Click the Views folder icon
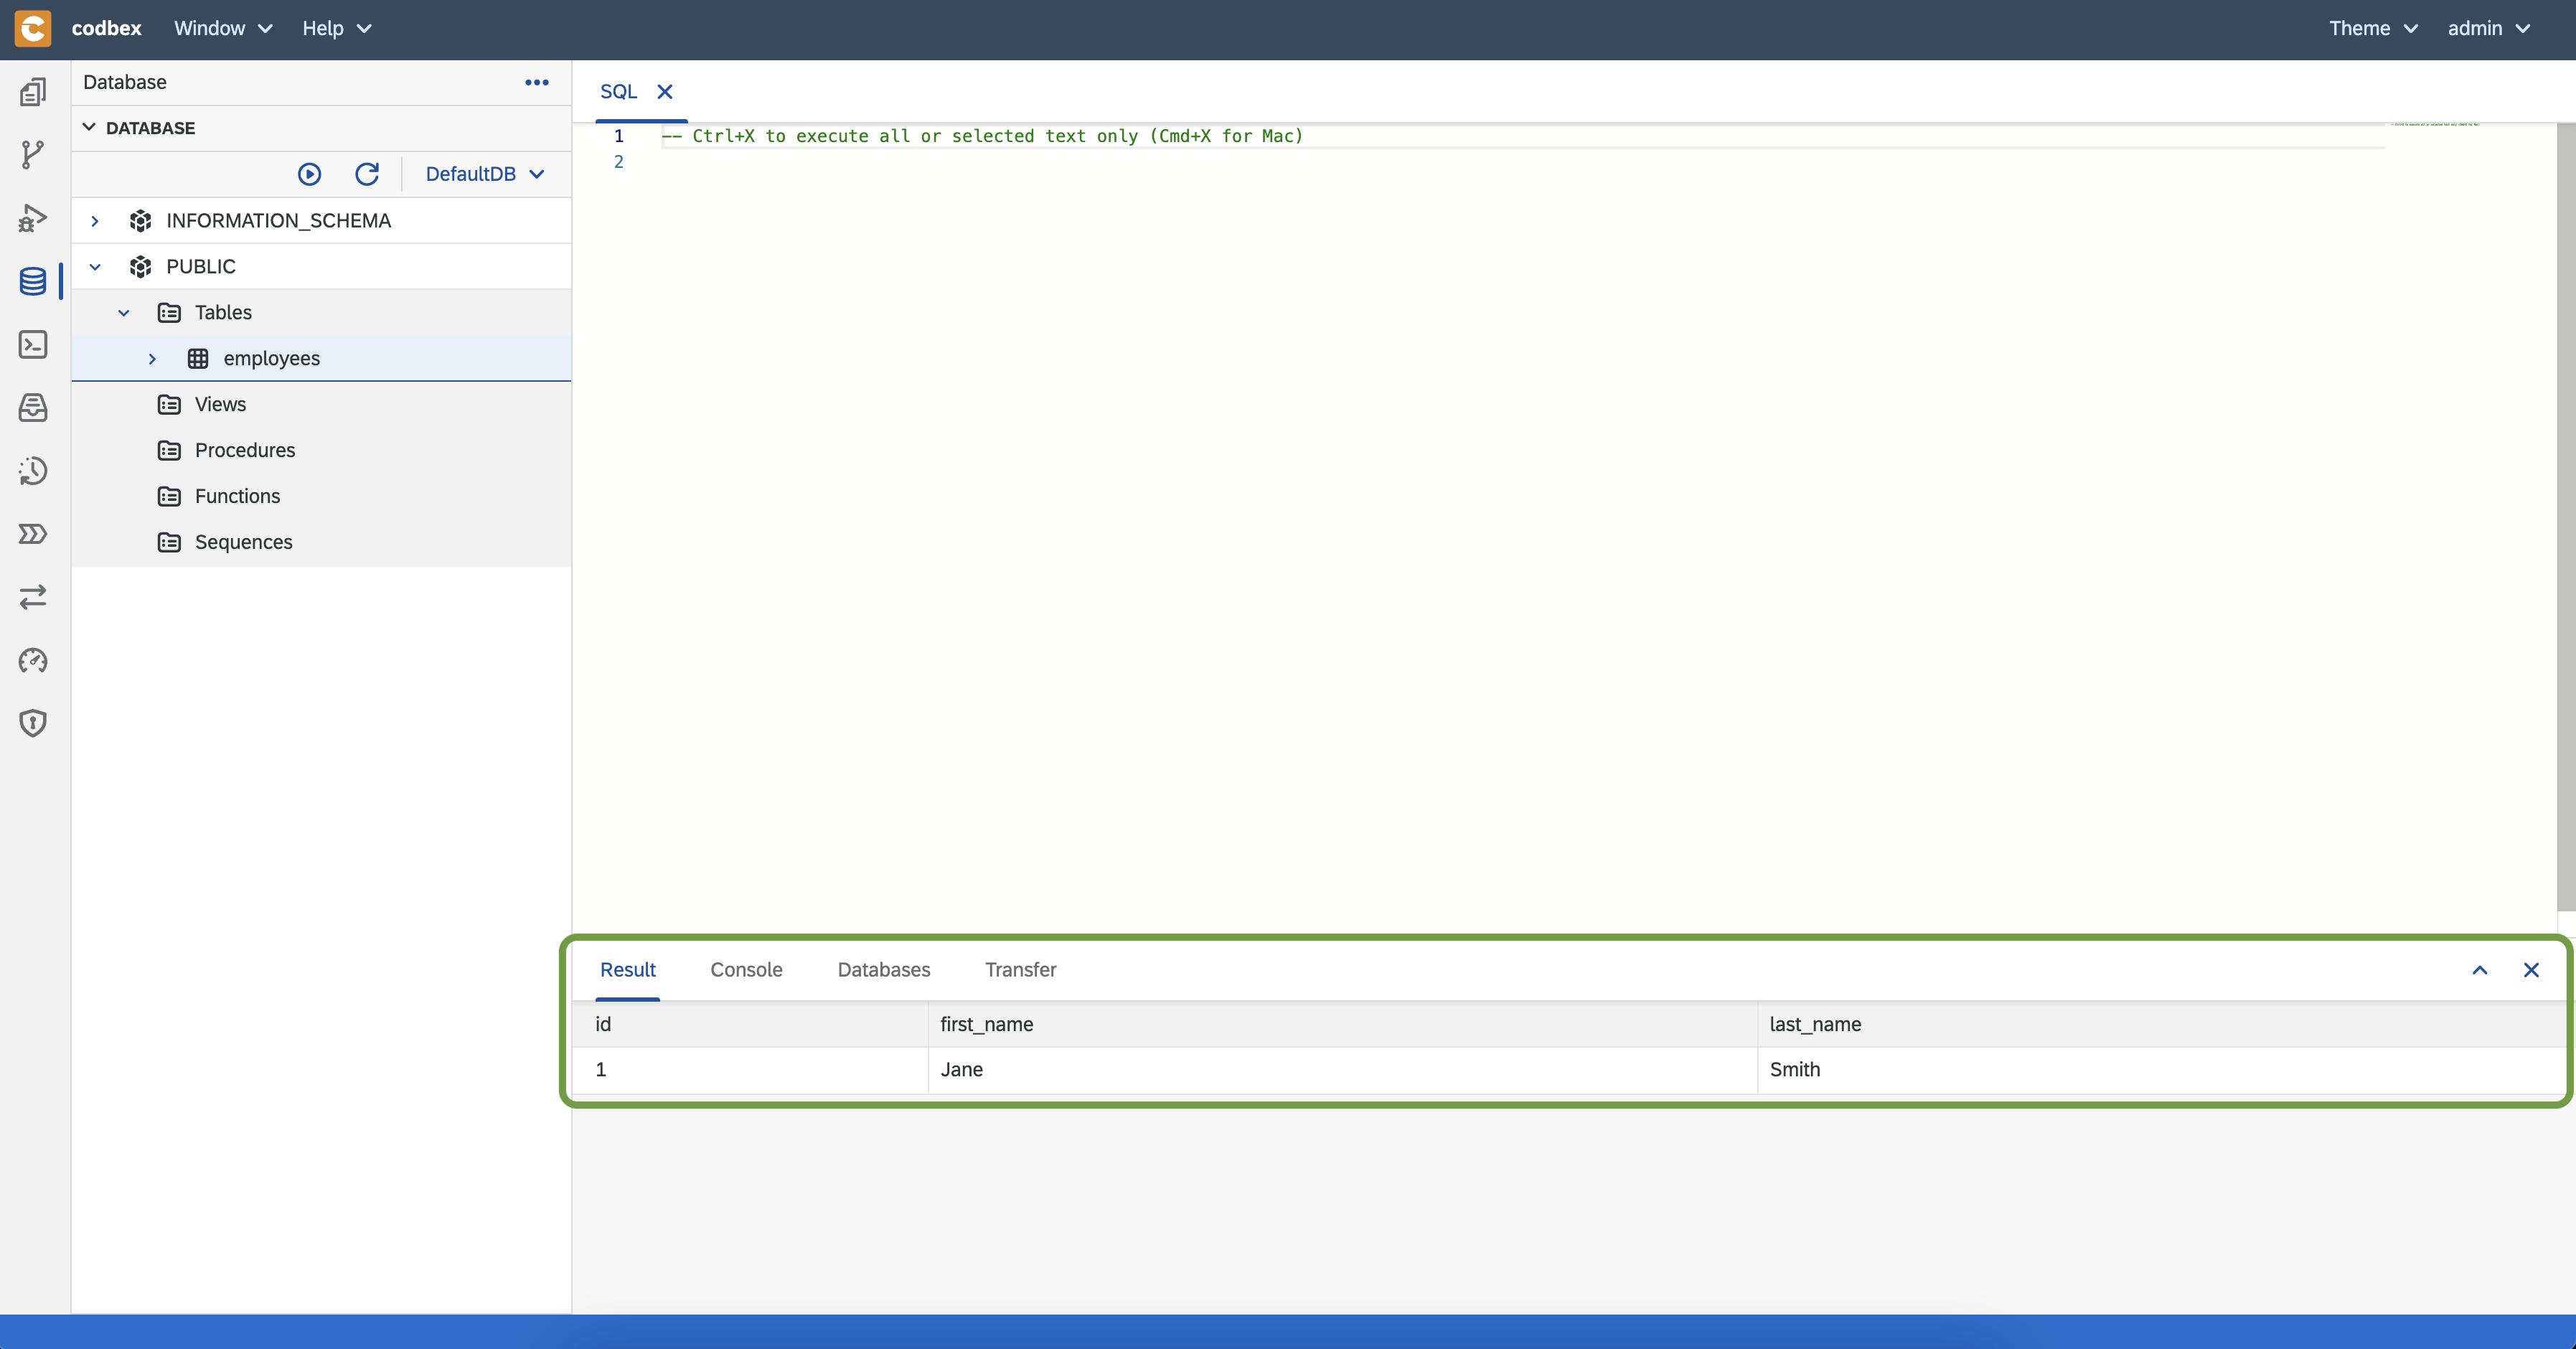Image resolution: width=2576 pixels, height=1349 pixels. (x=170, y=405)
